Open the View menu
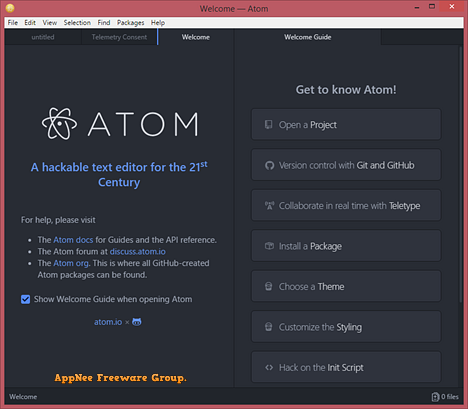This screenshot has height=409, width=468. 49,23
